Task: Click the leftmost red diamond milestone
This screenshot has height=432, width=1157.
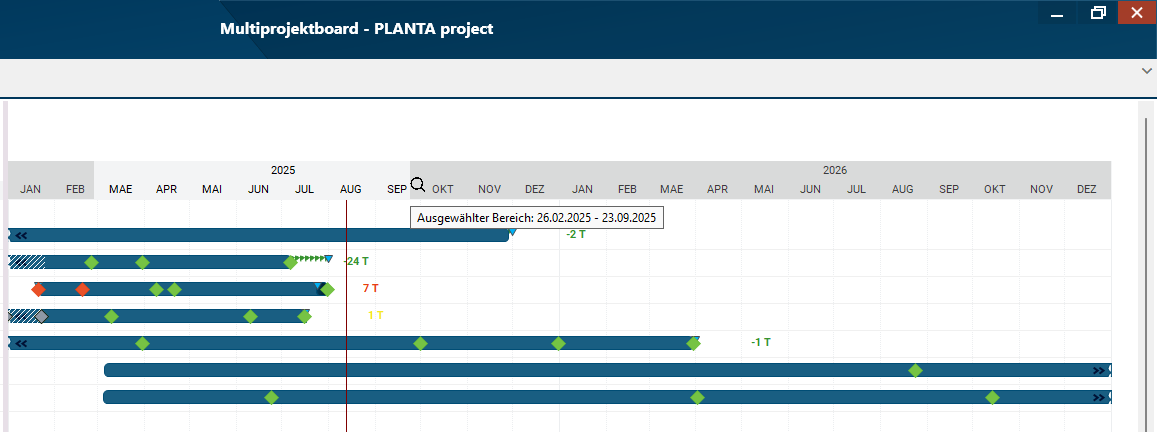Action: click(x=38, y=289)
